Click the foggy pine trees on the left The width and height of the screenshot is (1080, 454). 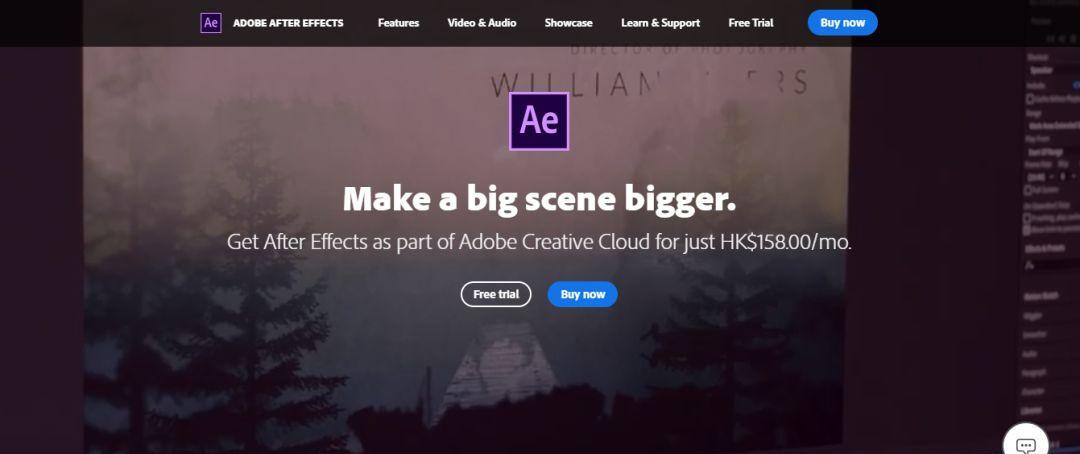point(207,289)
